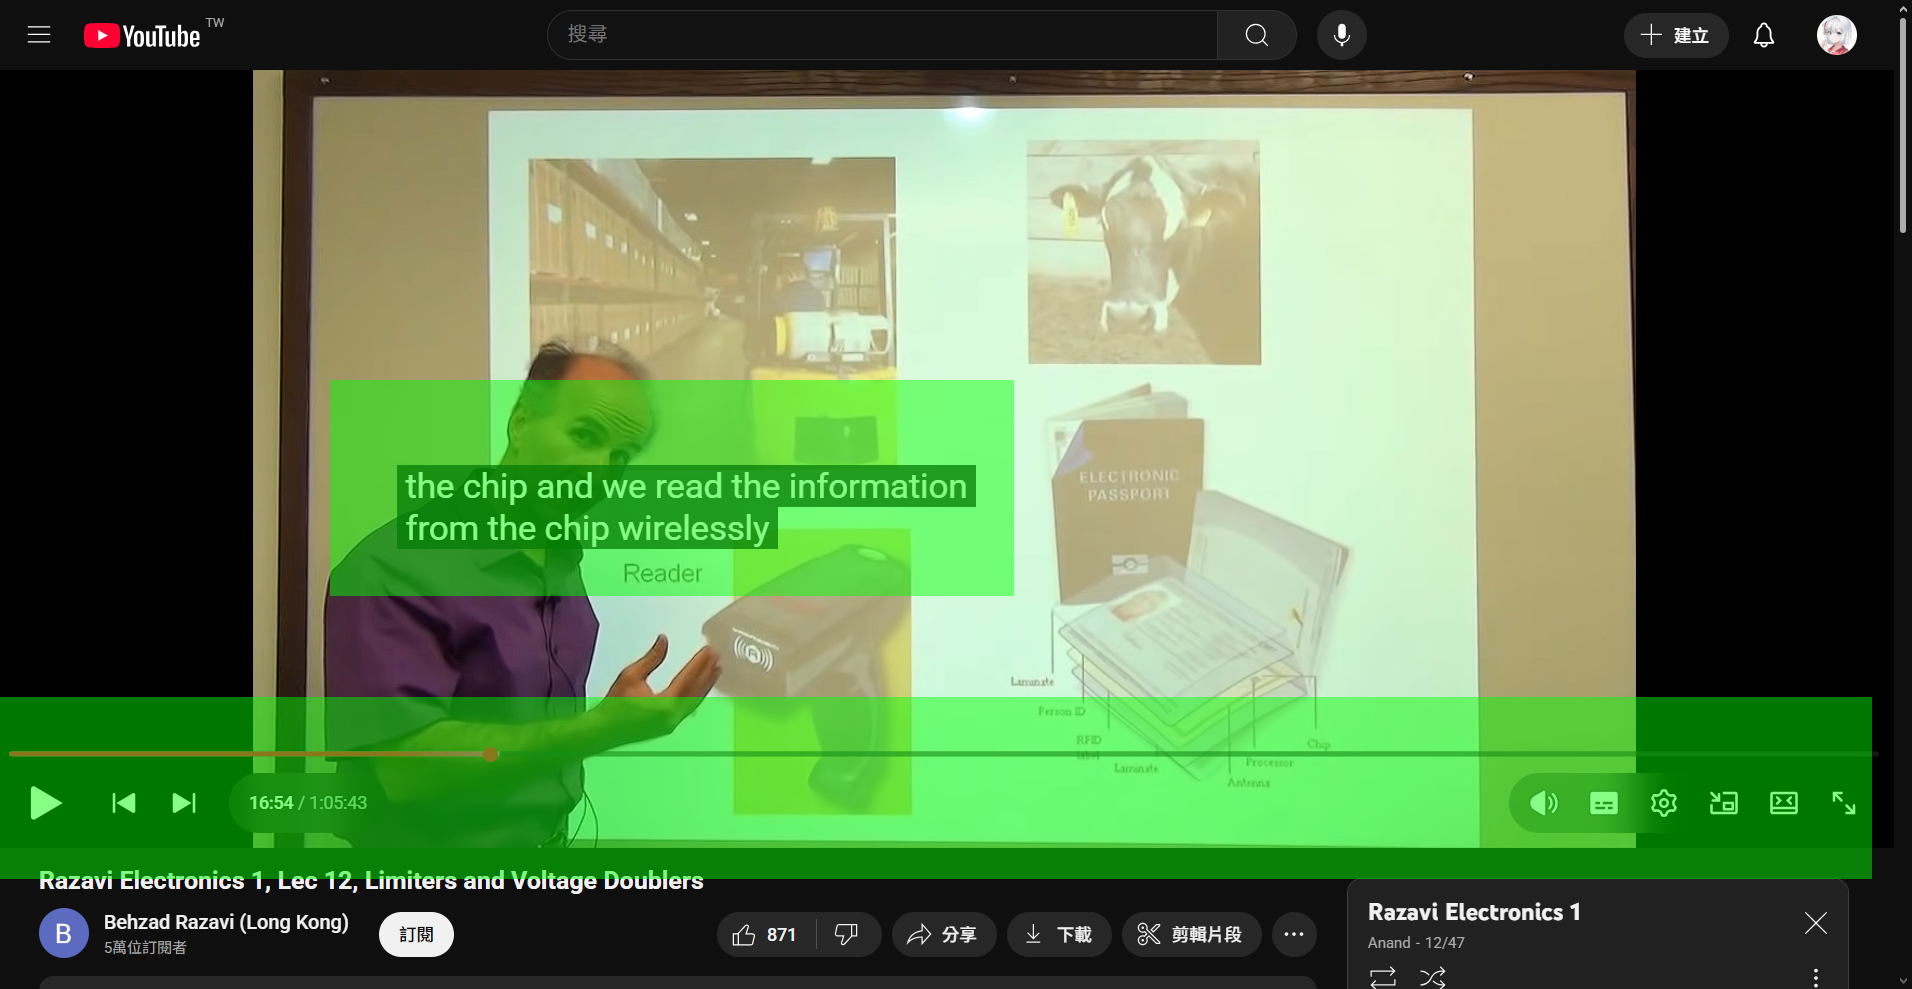Create a clip with 剪輯片段
Viewport: 1912px width, 989px height.
point(1191,934)
